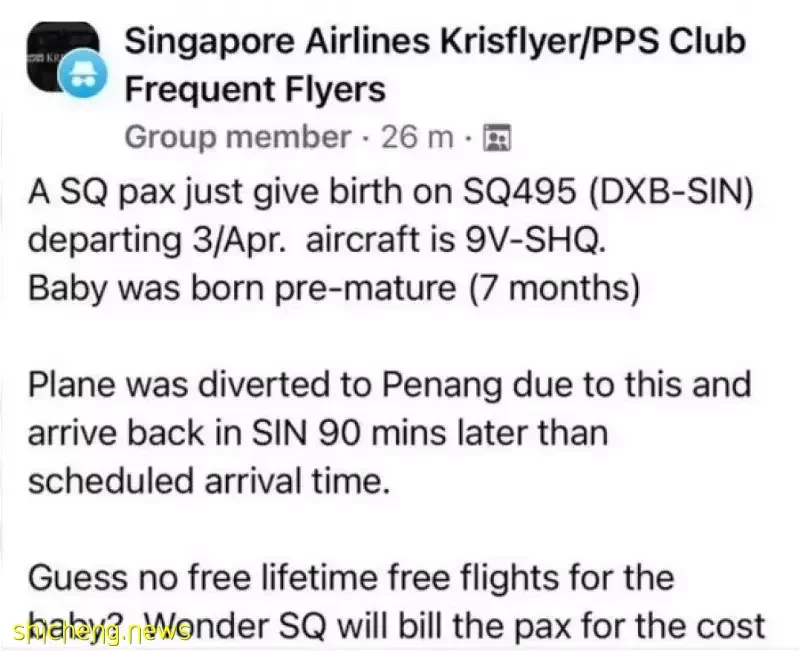Click the 'Group member' label
800x651 pixels.
238,137
